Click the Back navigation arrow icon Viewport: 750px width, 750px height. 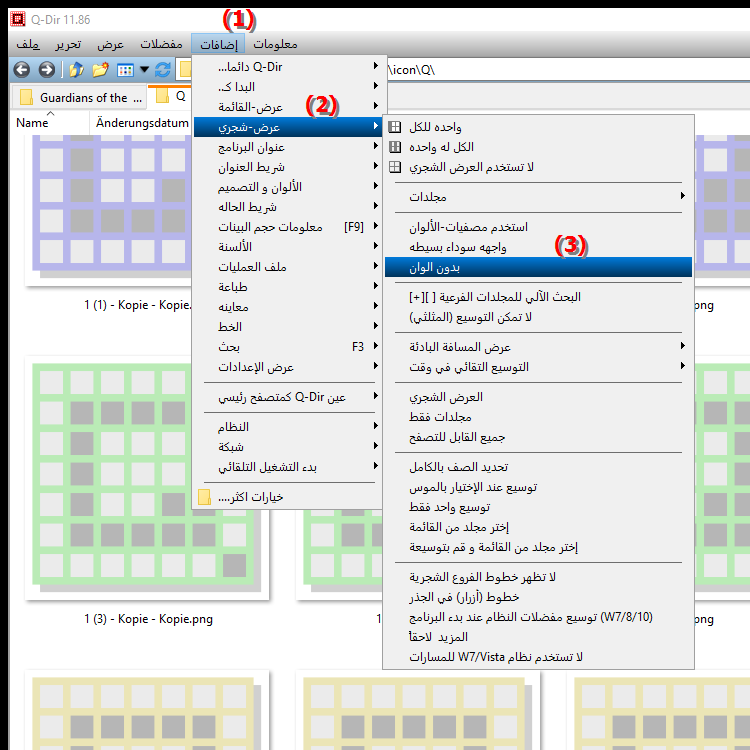(x=22, y=70)
